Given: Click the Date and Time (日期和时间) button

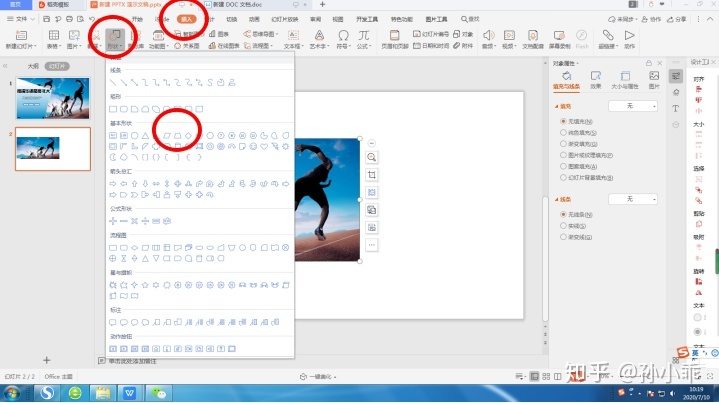Looking at the screenshot, I should (431, 46).
